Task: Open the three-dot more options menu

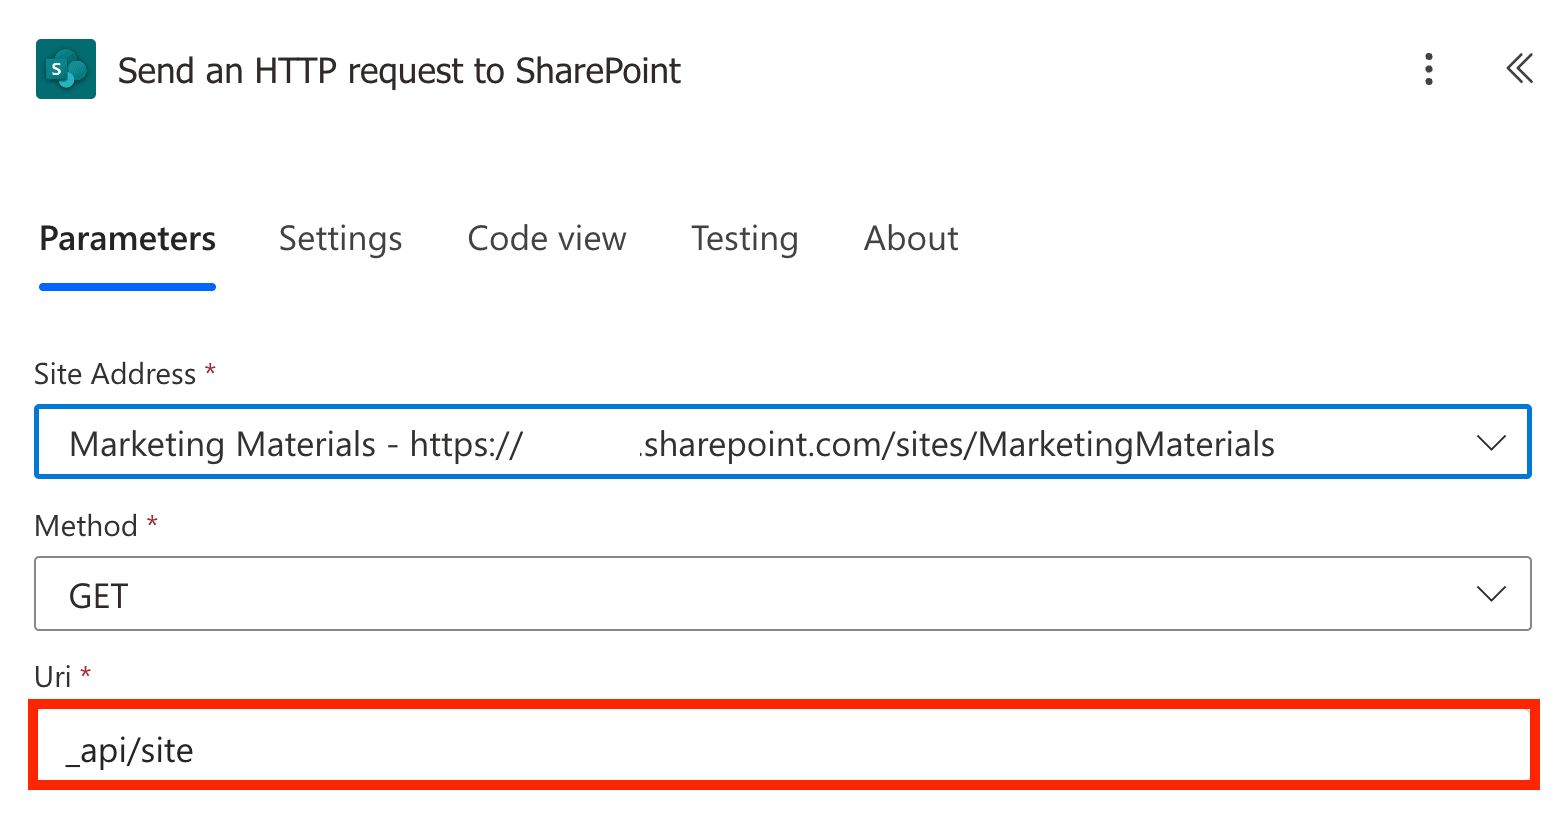Action: click(1429, 69)
